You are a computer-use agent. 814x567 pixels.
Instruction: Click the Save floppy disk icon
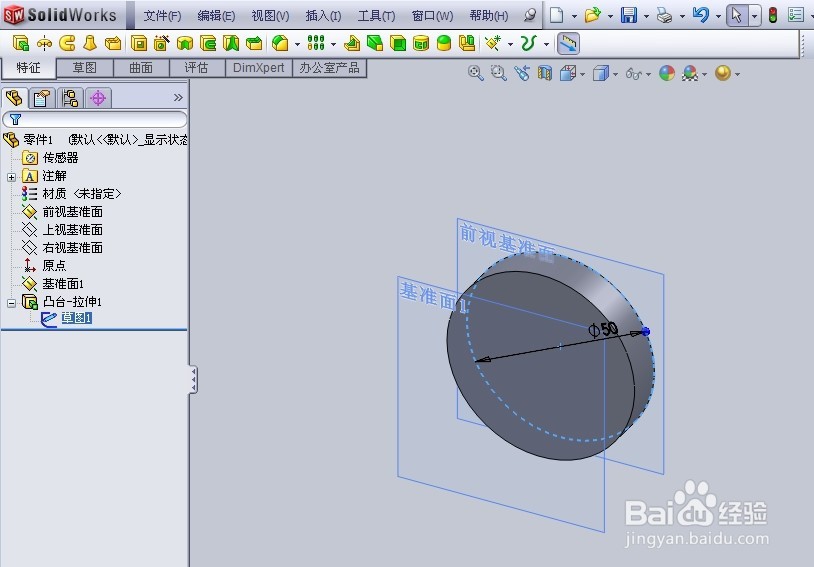click(629, 15)
